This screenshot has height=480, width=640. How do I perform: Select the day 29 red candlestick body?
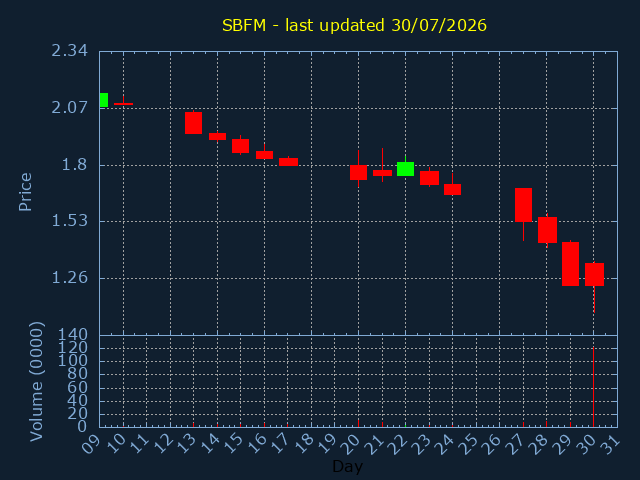[x=570, y=264]
